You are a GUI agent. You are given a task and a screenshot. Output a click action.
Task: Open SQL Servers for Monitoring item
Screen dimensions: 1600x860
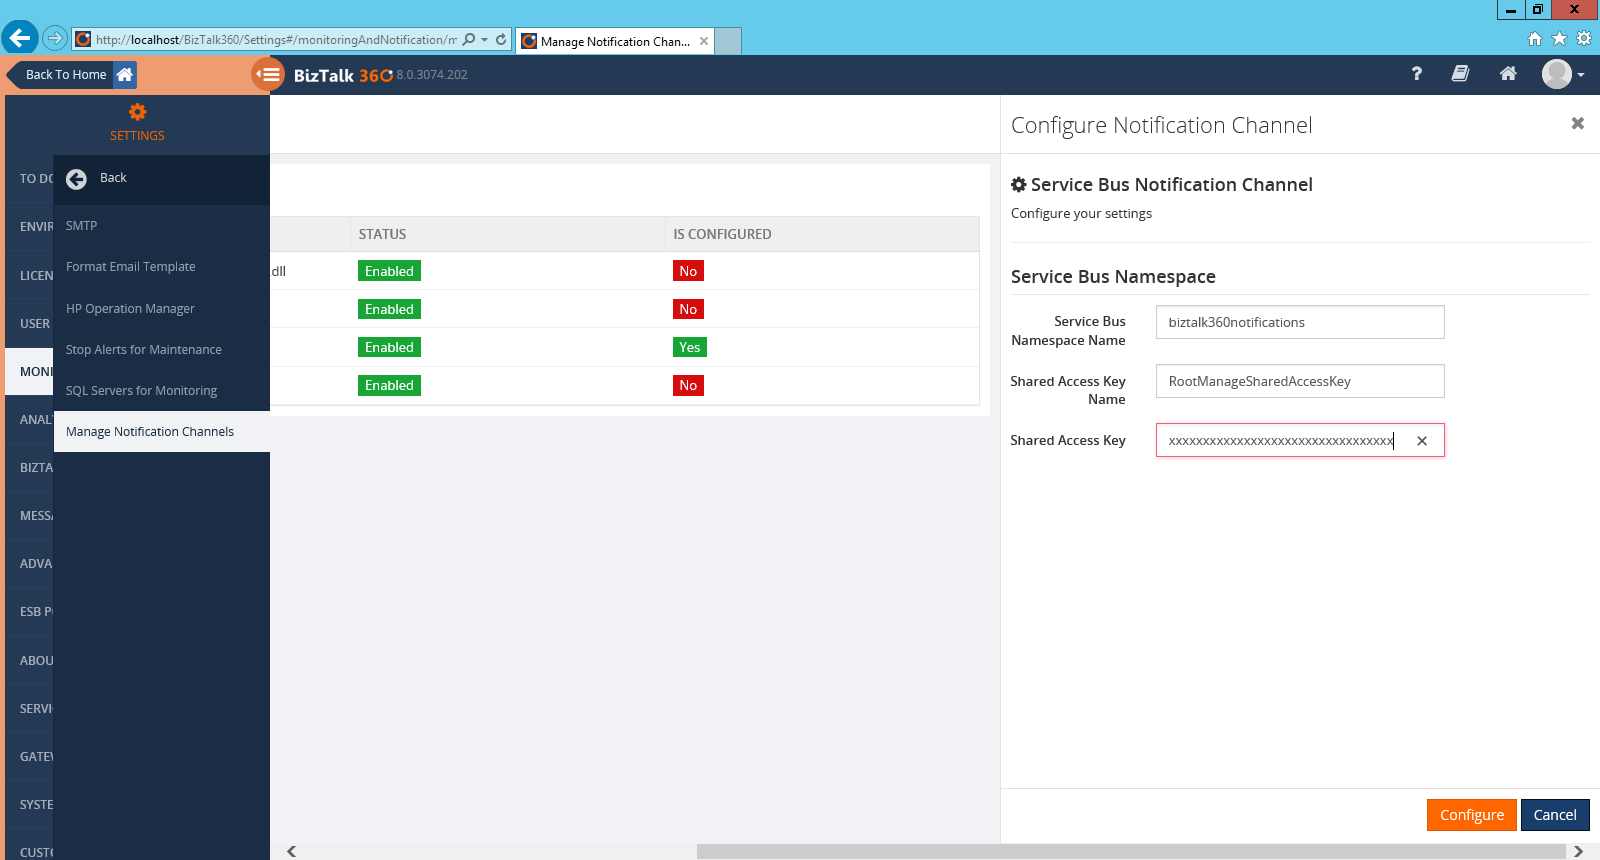pyautogui.click(x=161, y=391)
